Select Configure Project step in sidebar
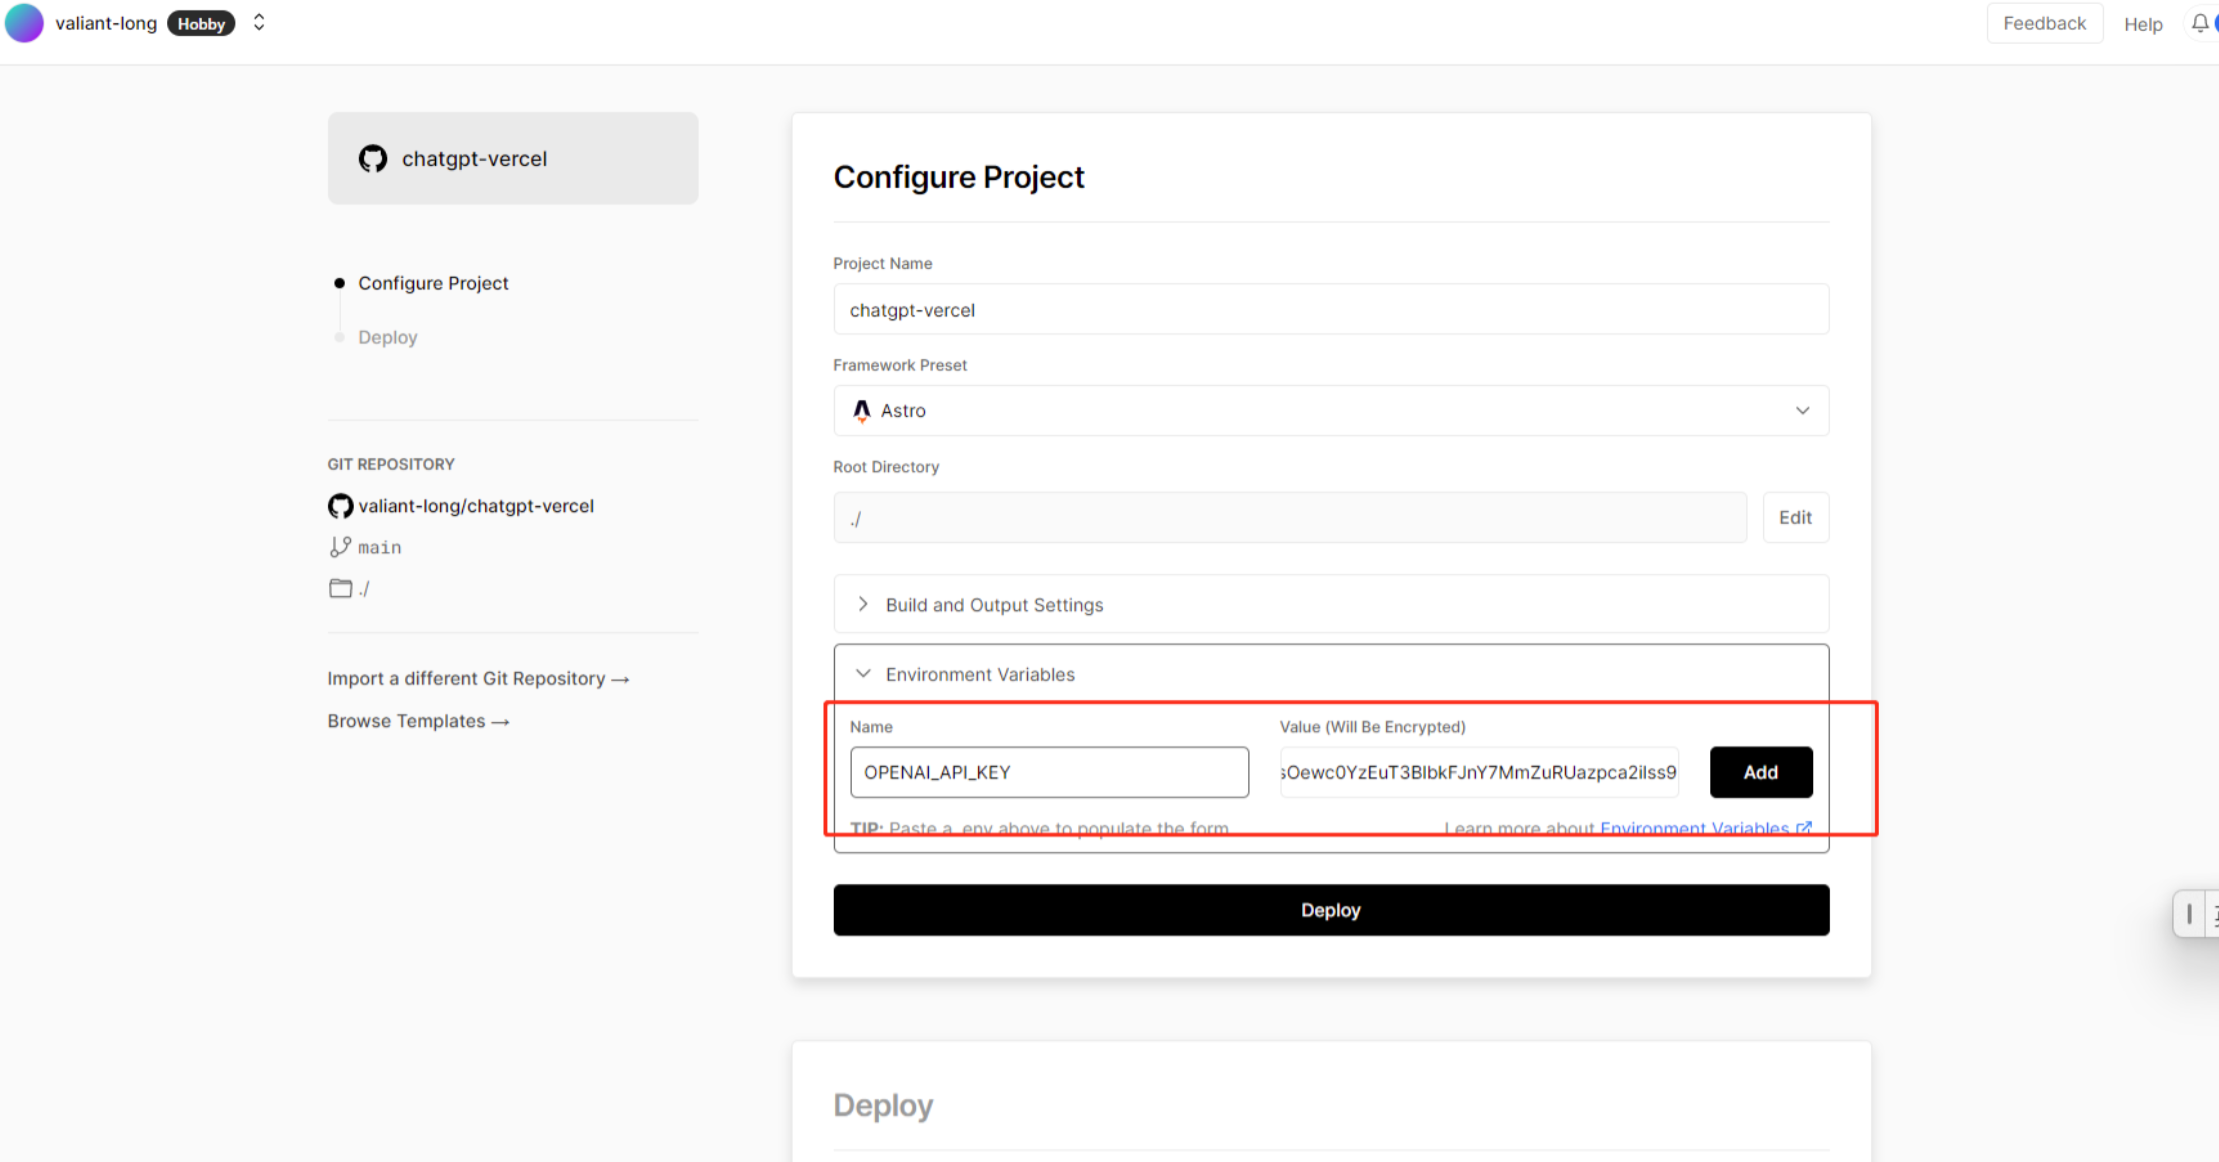 pyautogui.click(x=433, y=283)
